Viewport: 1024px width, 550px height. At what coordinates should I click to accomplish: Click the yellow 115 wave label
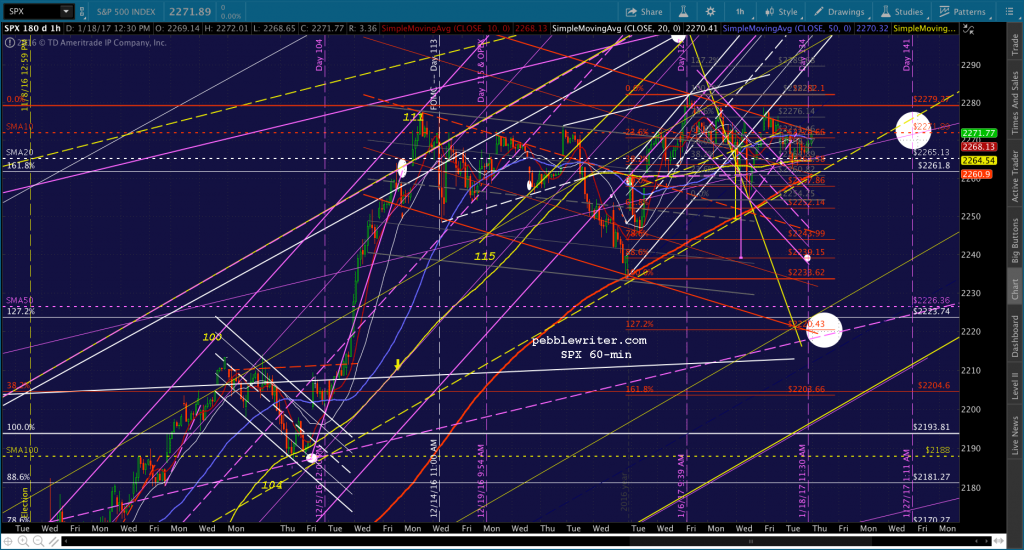pyautogui.click(x=485, y=256)
